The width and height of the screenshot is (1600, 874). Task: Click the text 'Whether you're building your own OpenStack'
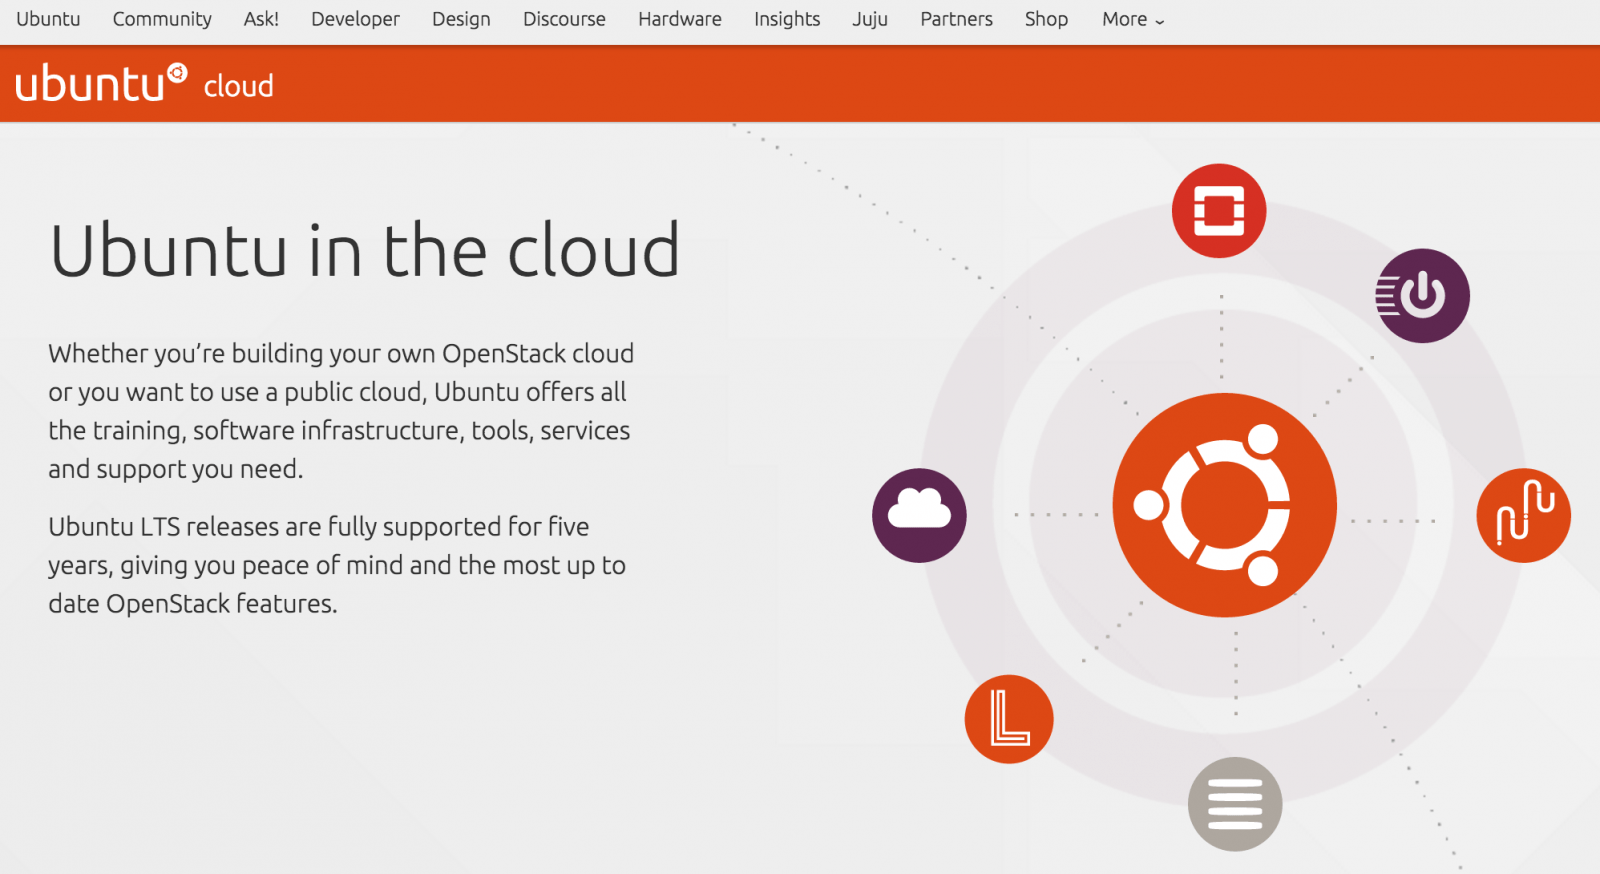pyautogui.click(x=307, y=354)
